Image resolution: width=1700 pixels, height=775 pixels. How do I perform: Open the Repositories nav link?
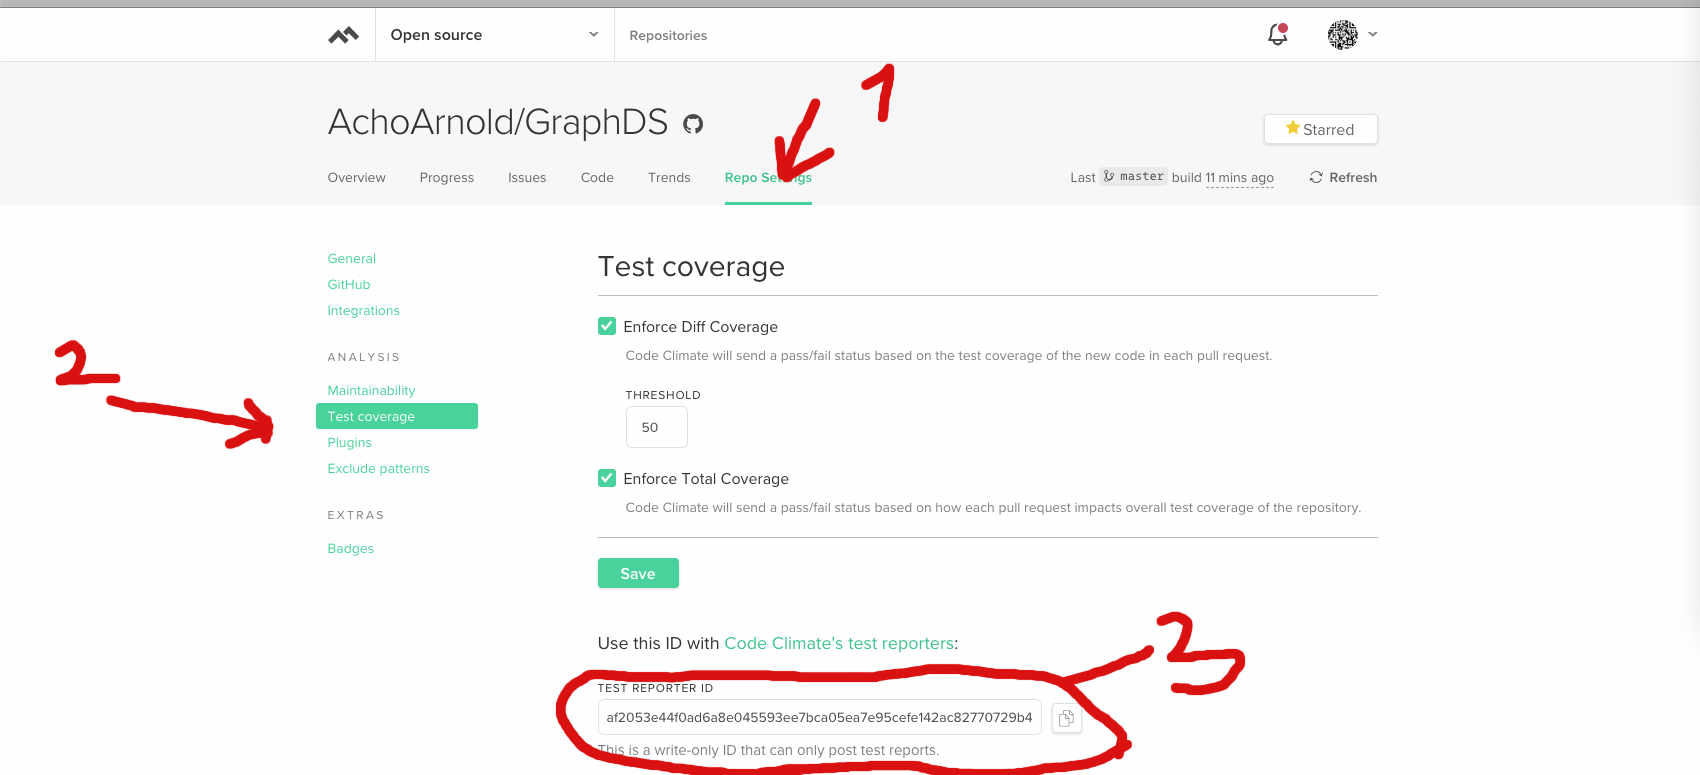pyautogui.click(x=668, y=35)
